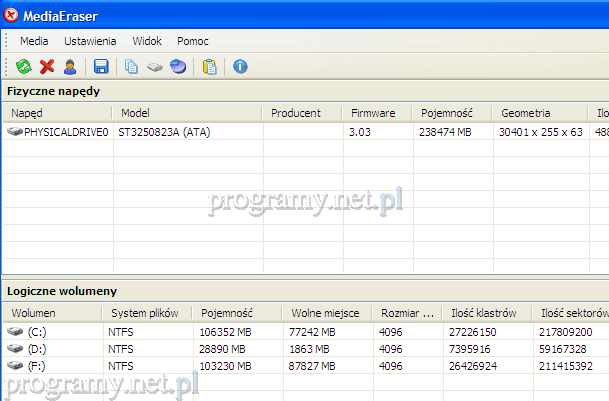Click the blue floppy disk save icon
This screenshot has height=401, width=609.
point(101,67)
